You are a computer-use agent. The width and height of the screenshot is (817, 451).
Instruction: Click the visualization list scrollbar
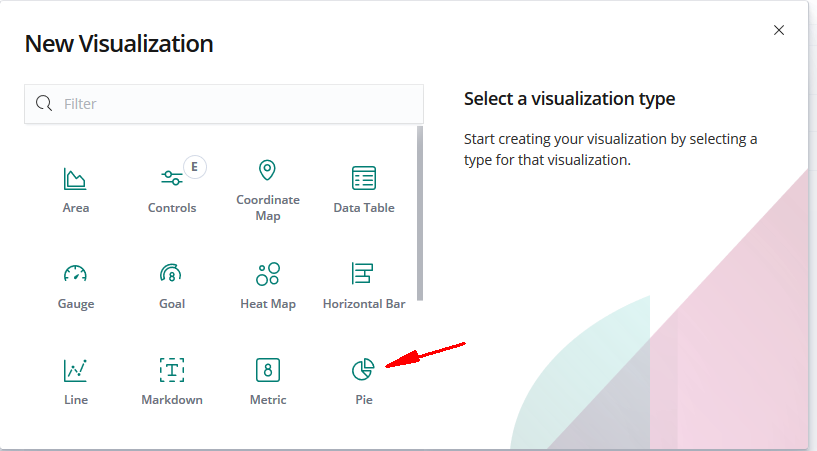420,214
